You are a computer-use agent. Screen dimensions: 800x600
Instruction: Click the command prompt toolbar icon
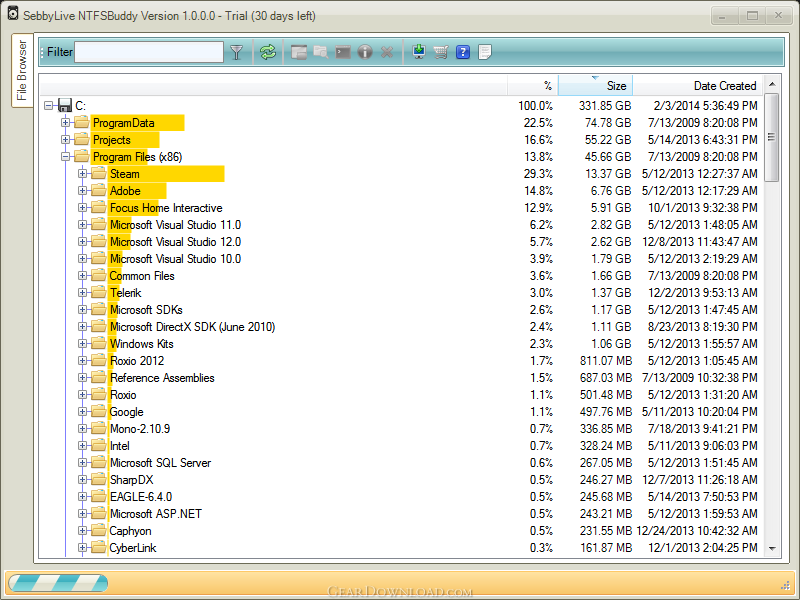click(343, 52)
